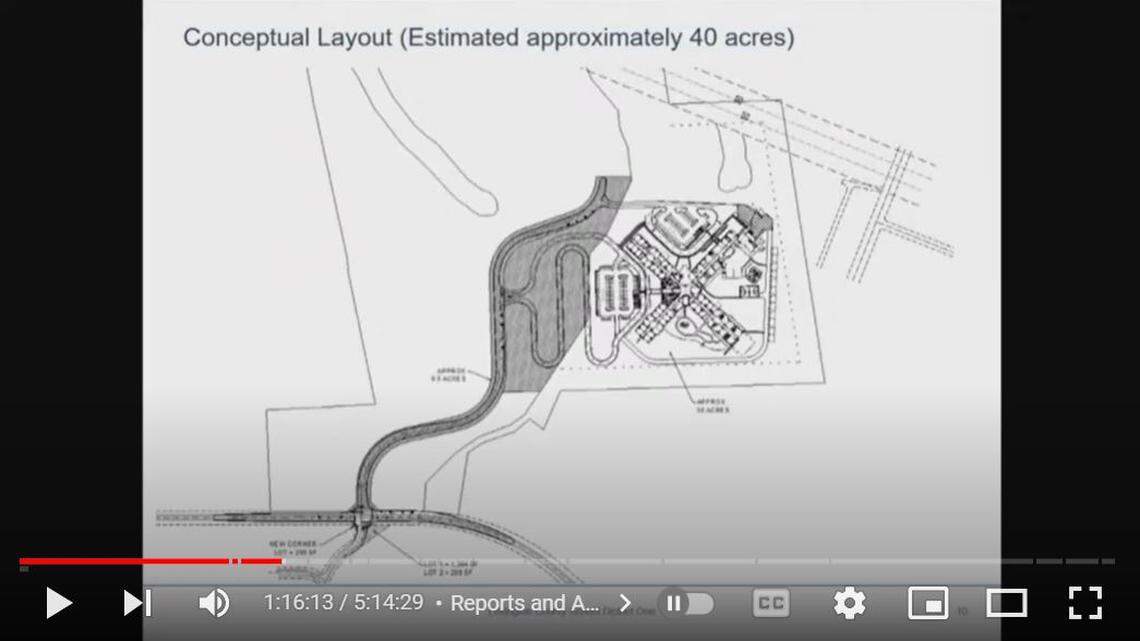This screenshot has width=1140, height=641.
Task: Toggle the autoplay switch
Action: tap(688, 603)
